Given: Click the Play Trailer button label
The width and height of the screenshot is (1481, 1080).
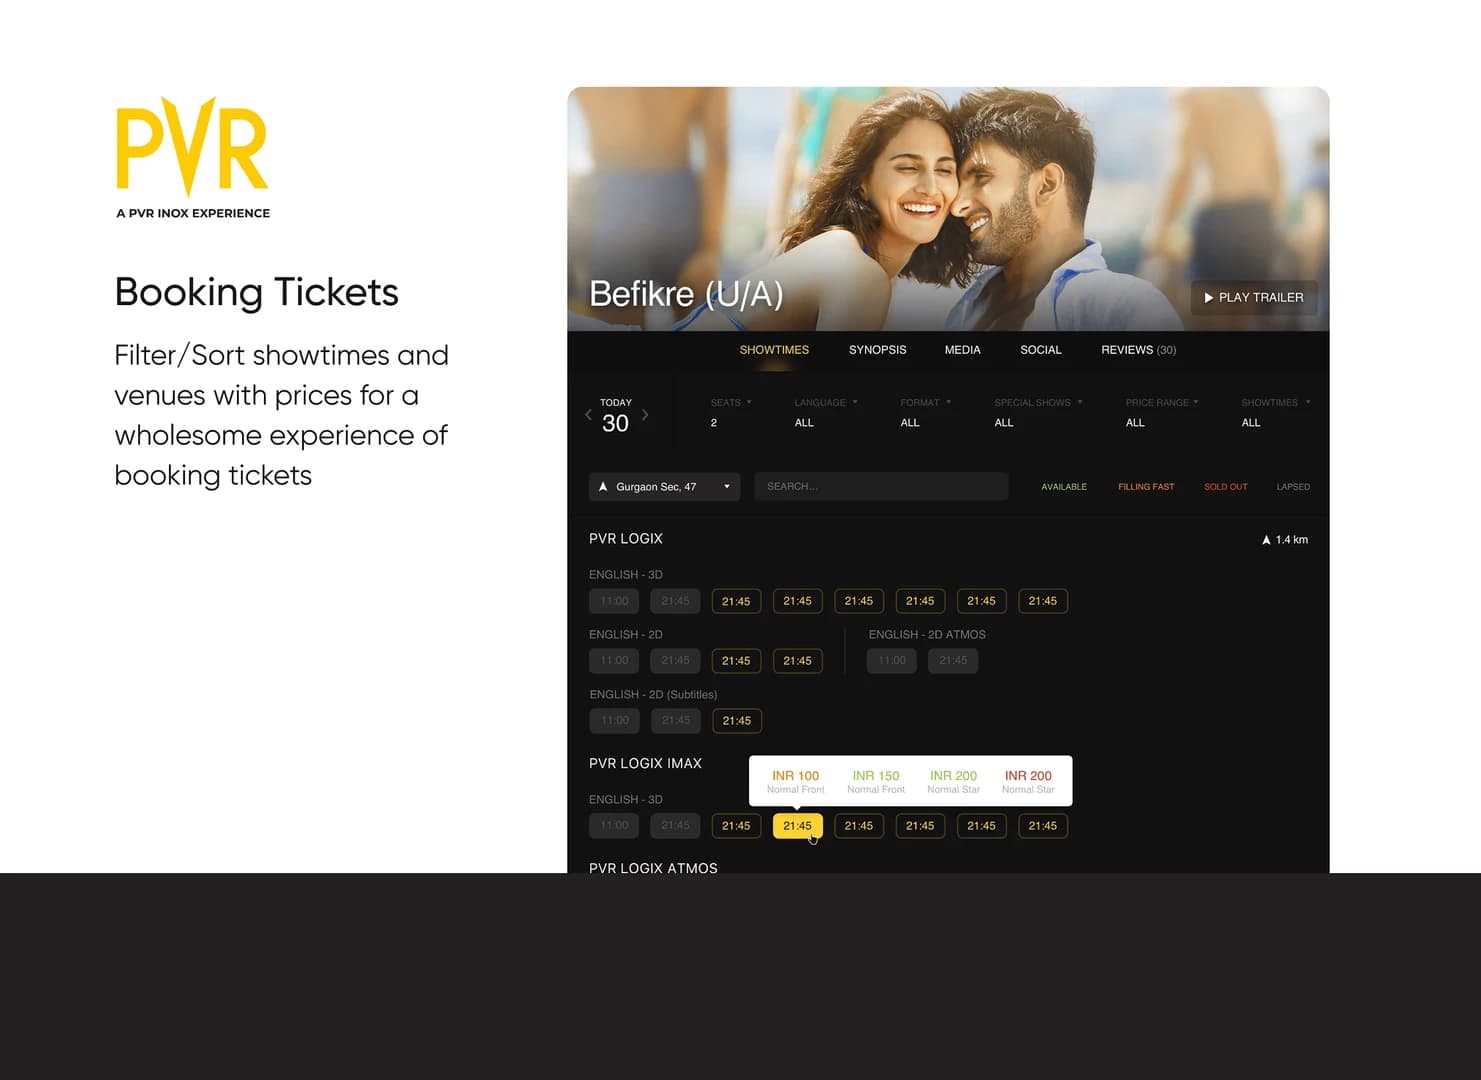Looking at the screenshot, I should [1260, 298].
